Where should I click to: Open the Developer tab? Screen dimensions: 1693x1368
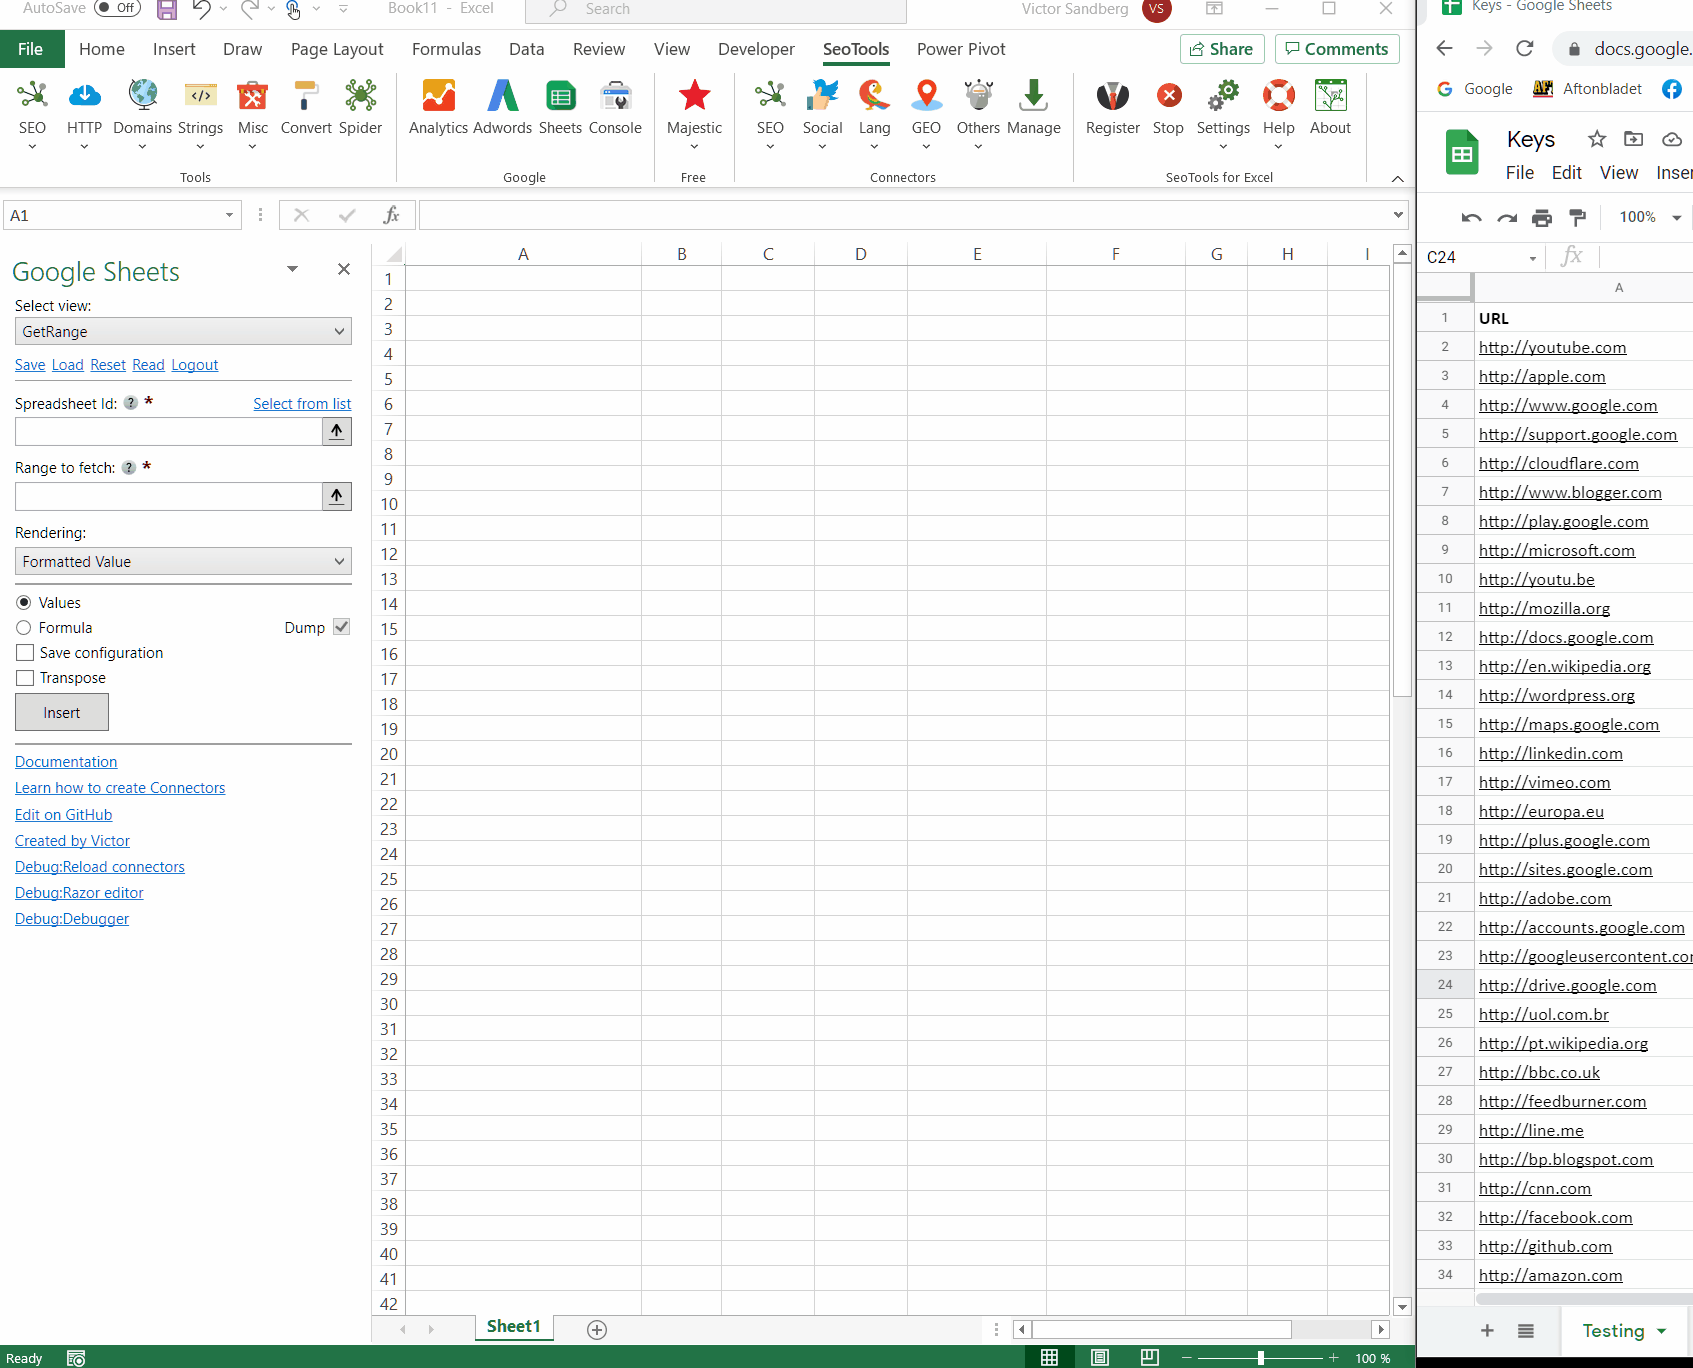click(x=756, y=48)
